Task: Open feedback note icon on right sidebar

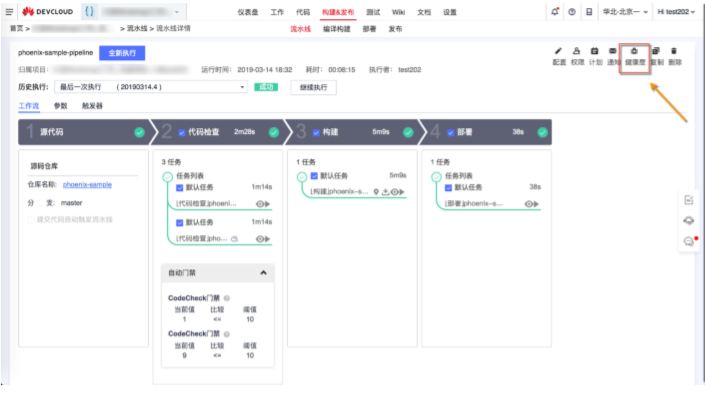Action: 688,200
